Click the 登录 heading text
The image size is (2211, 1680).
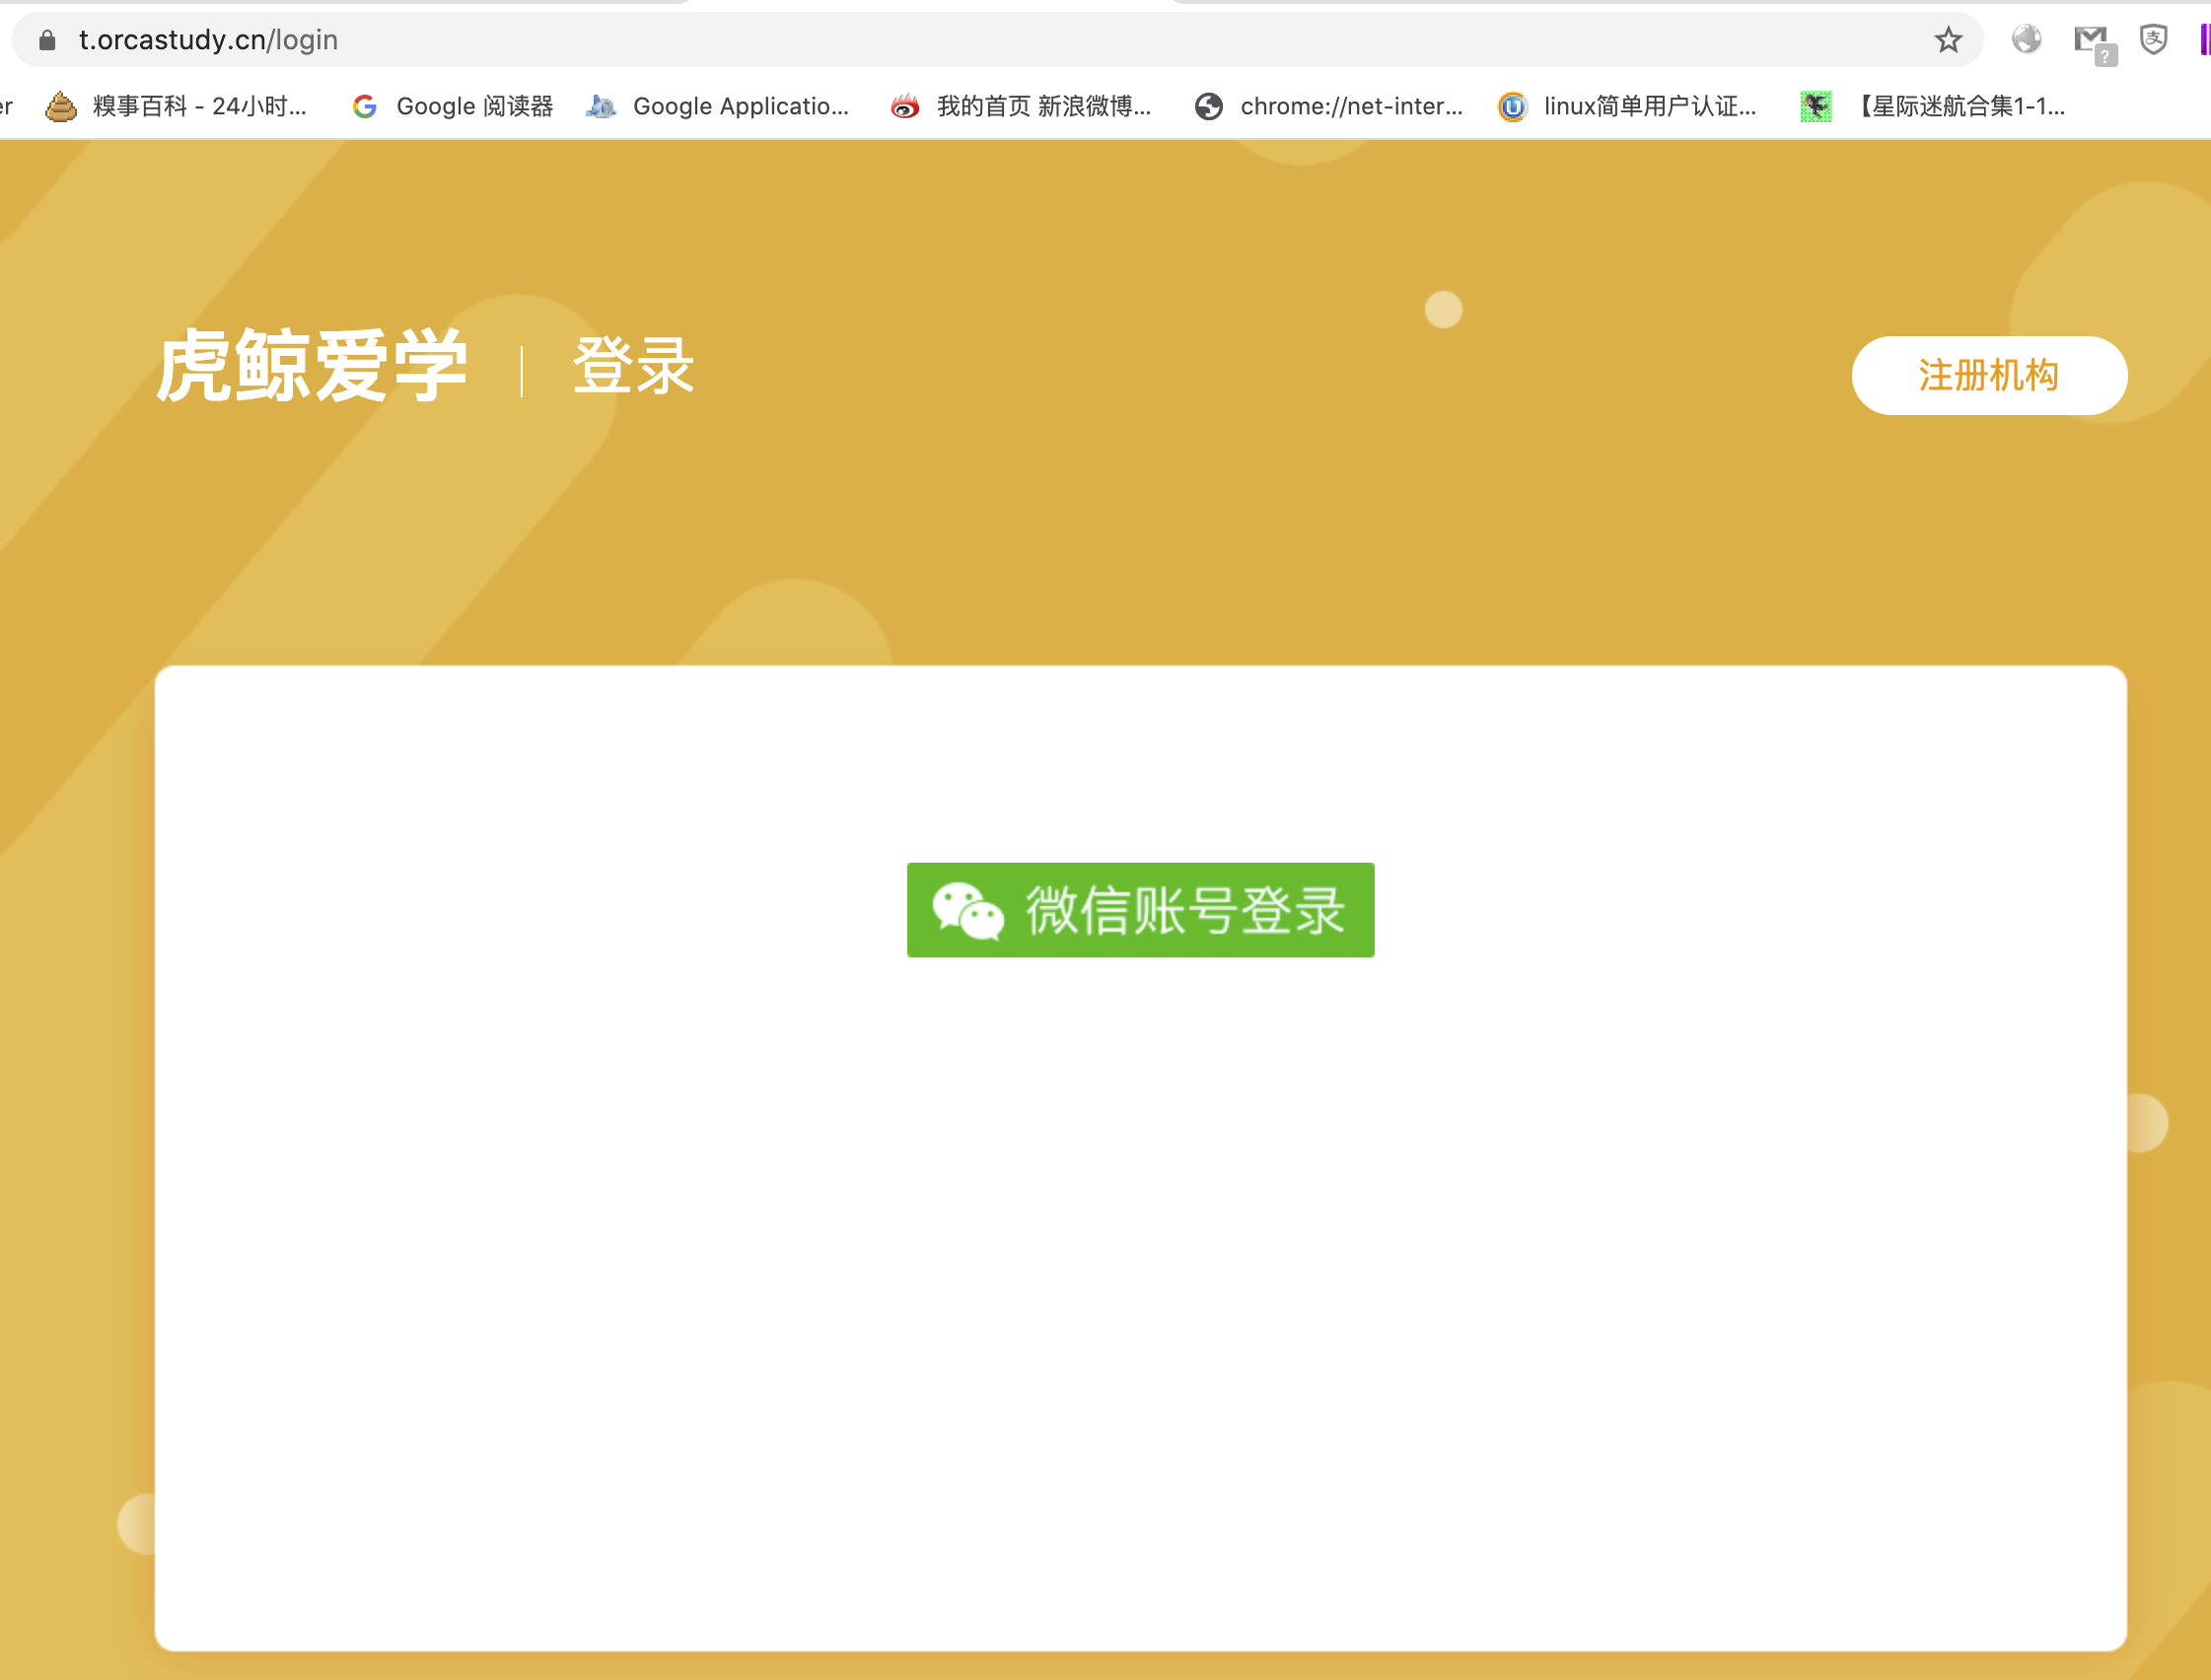[x=633, y=366]
